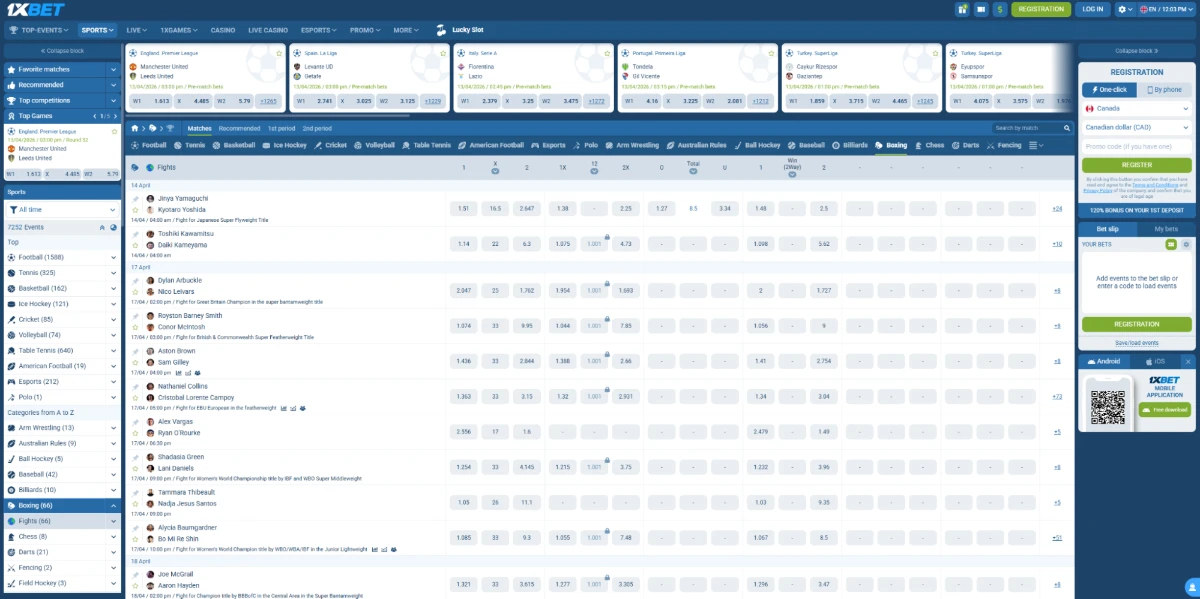Favorite the Tondela vs Gil Vicente card

(770, 53)
